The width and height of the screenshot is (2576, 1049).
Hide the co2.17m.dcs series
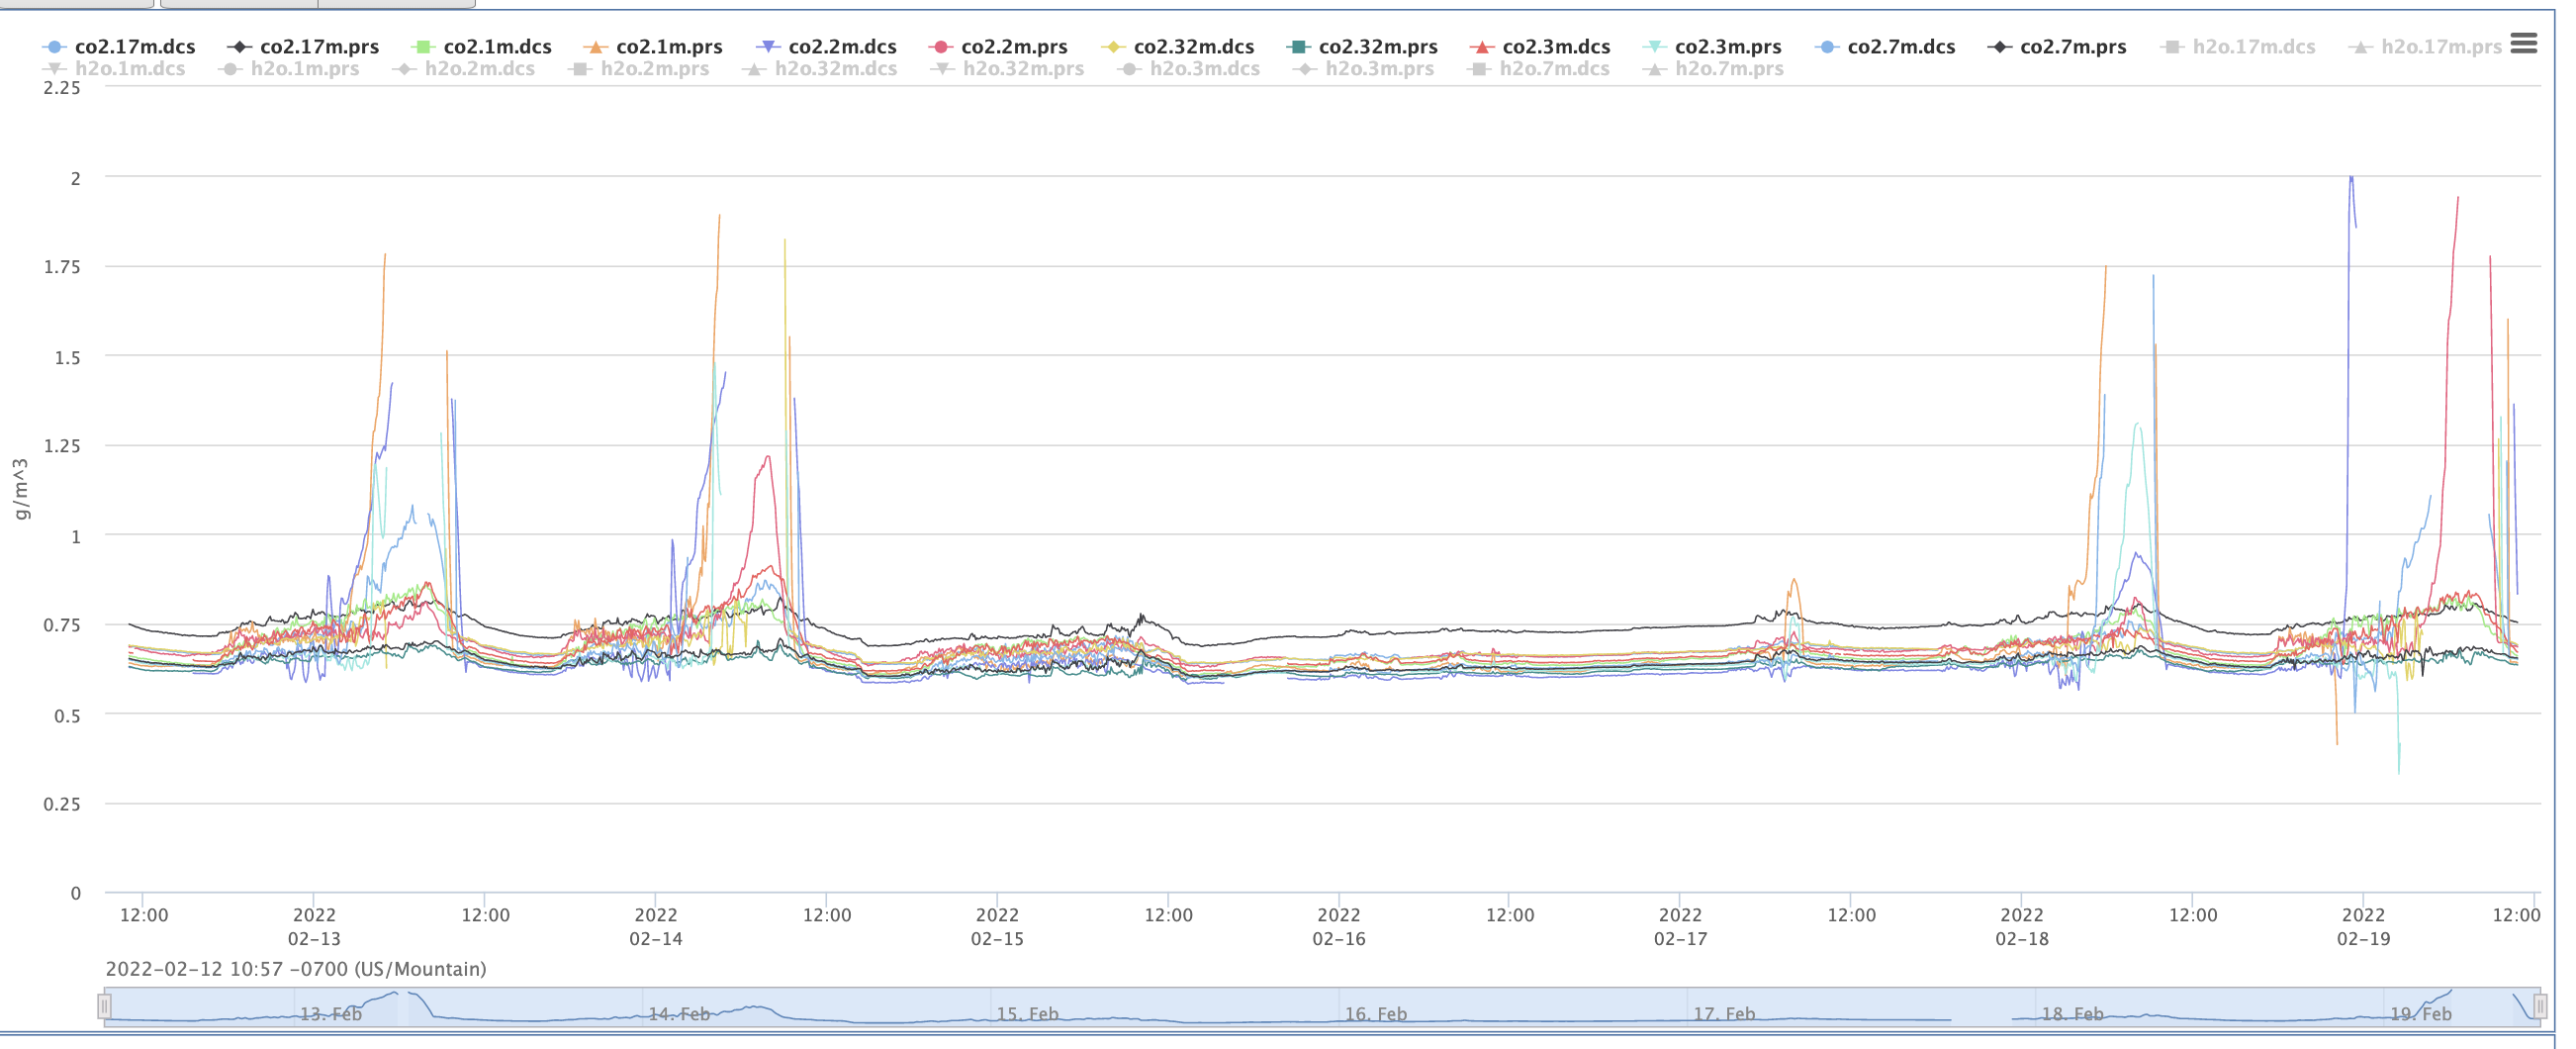(134, 47)
